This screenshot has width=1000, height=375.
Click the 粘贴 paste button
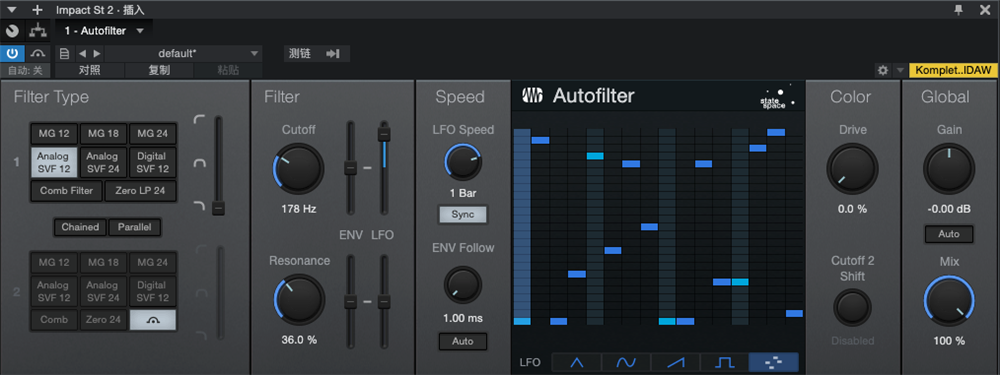[228, 70]
